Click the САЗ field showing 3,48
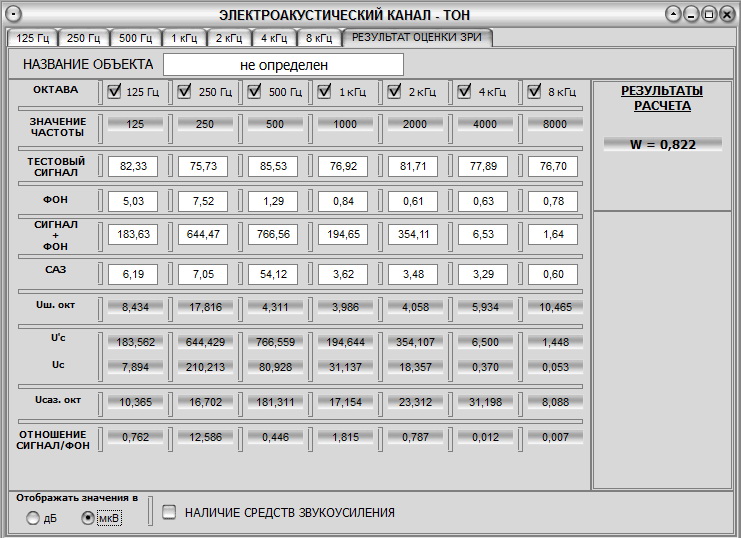Viewport: 741px width, 538px height. pos(413,270)
